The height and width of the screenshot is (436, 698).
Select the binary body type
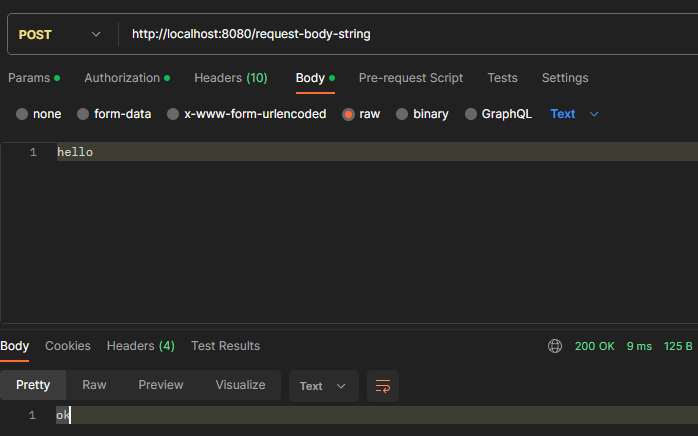click(x=422, y=114)
